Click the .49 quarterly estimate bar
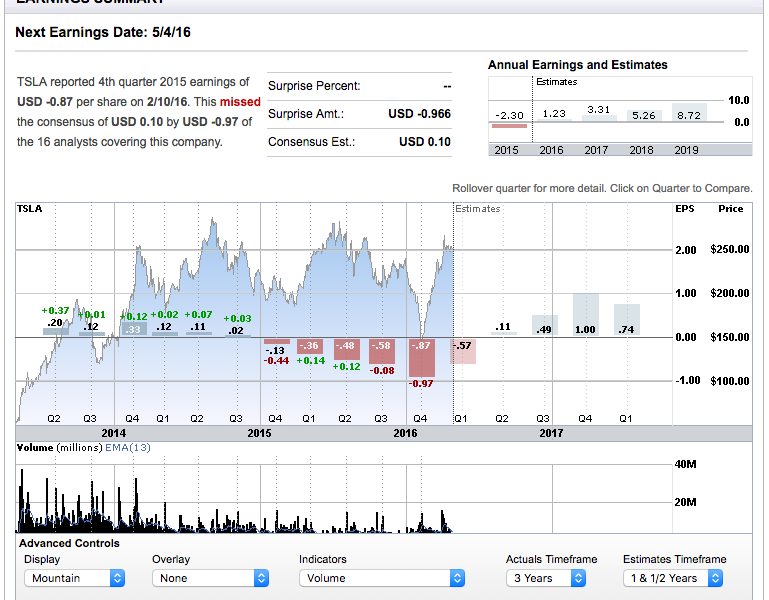The height and width of the screenshot is (600, 769). [x=544, y=326]
